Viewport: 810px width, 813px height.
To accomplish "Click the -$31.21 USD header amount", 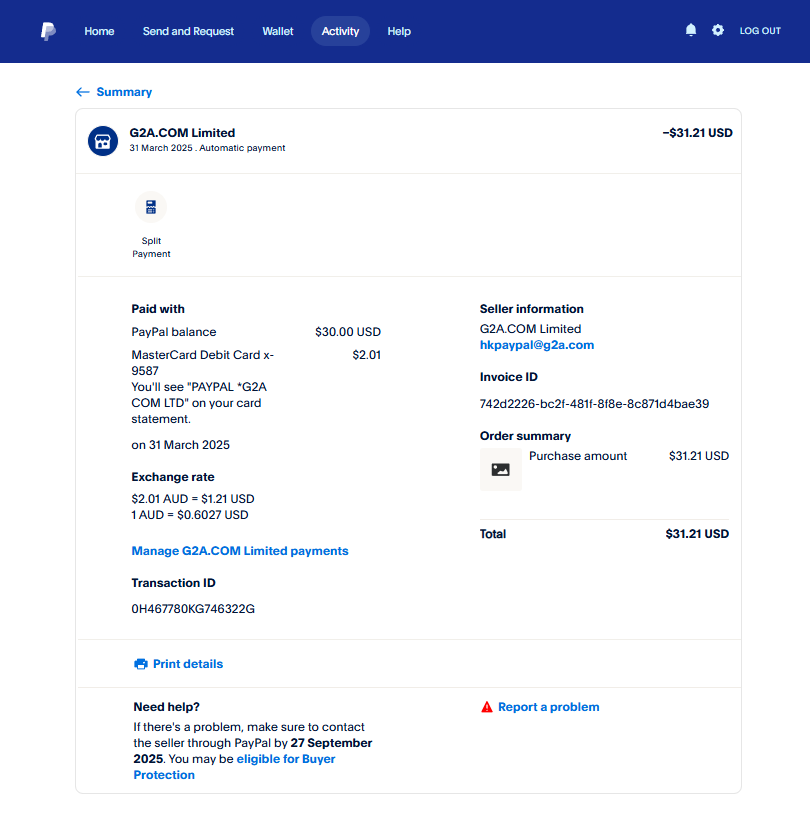I will point(697,133).
